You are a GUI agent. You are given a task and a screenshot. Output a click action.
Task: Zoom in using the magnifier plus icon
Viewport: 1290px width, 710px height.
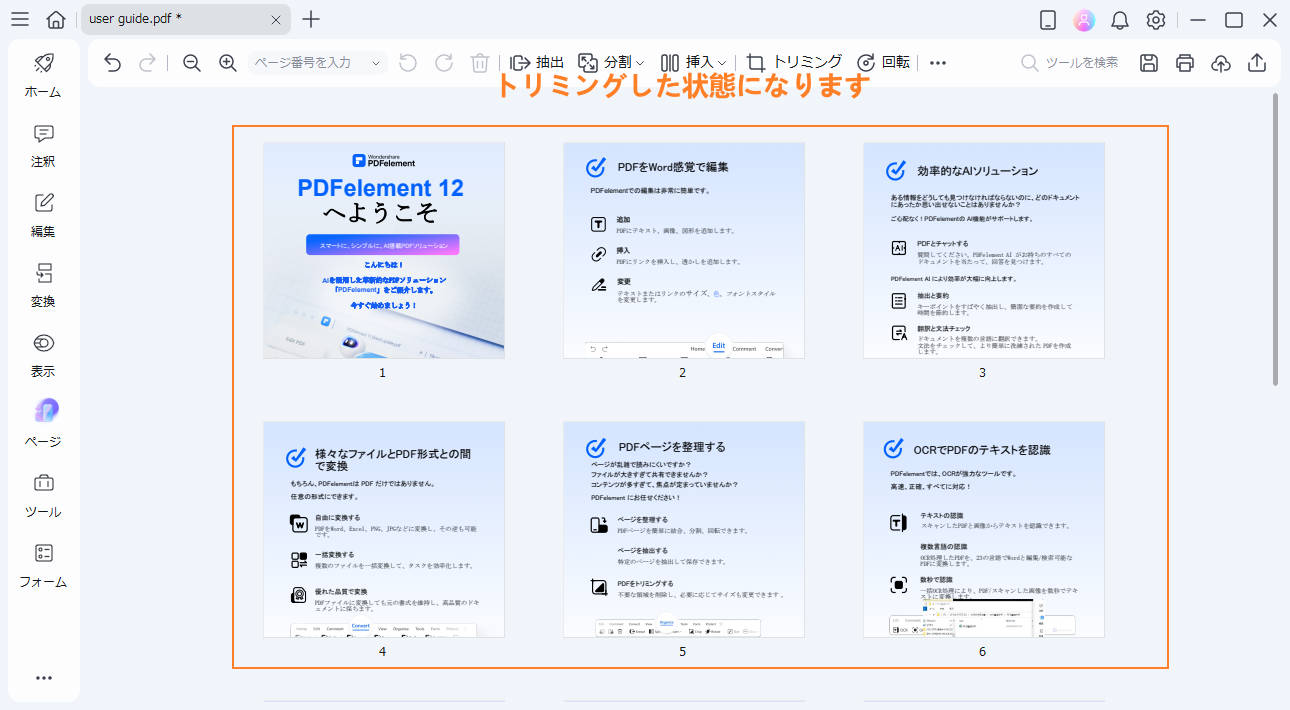coord(228,63)
